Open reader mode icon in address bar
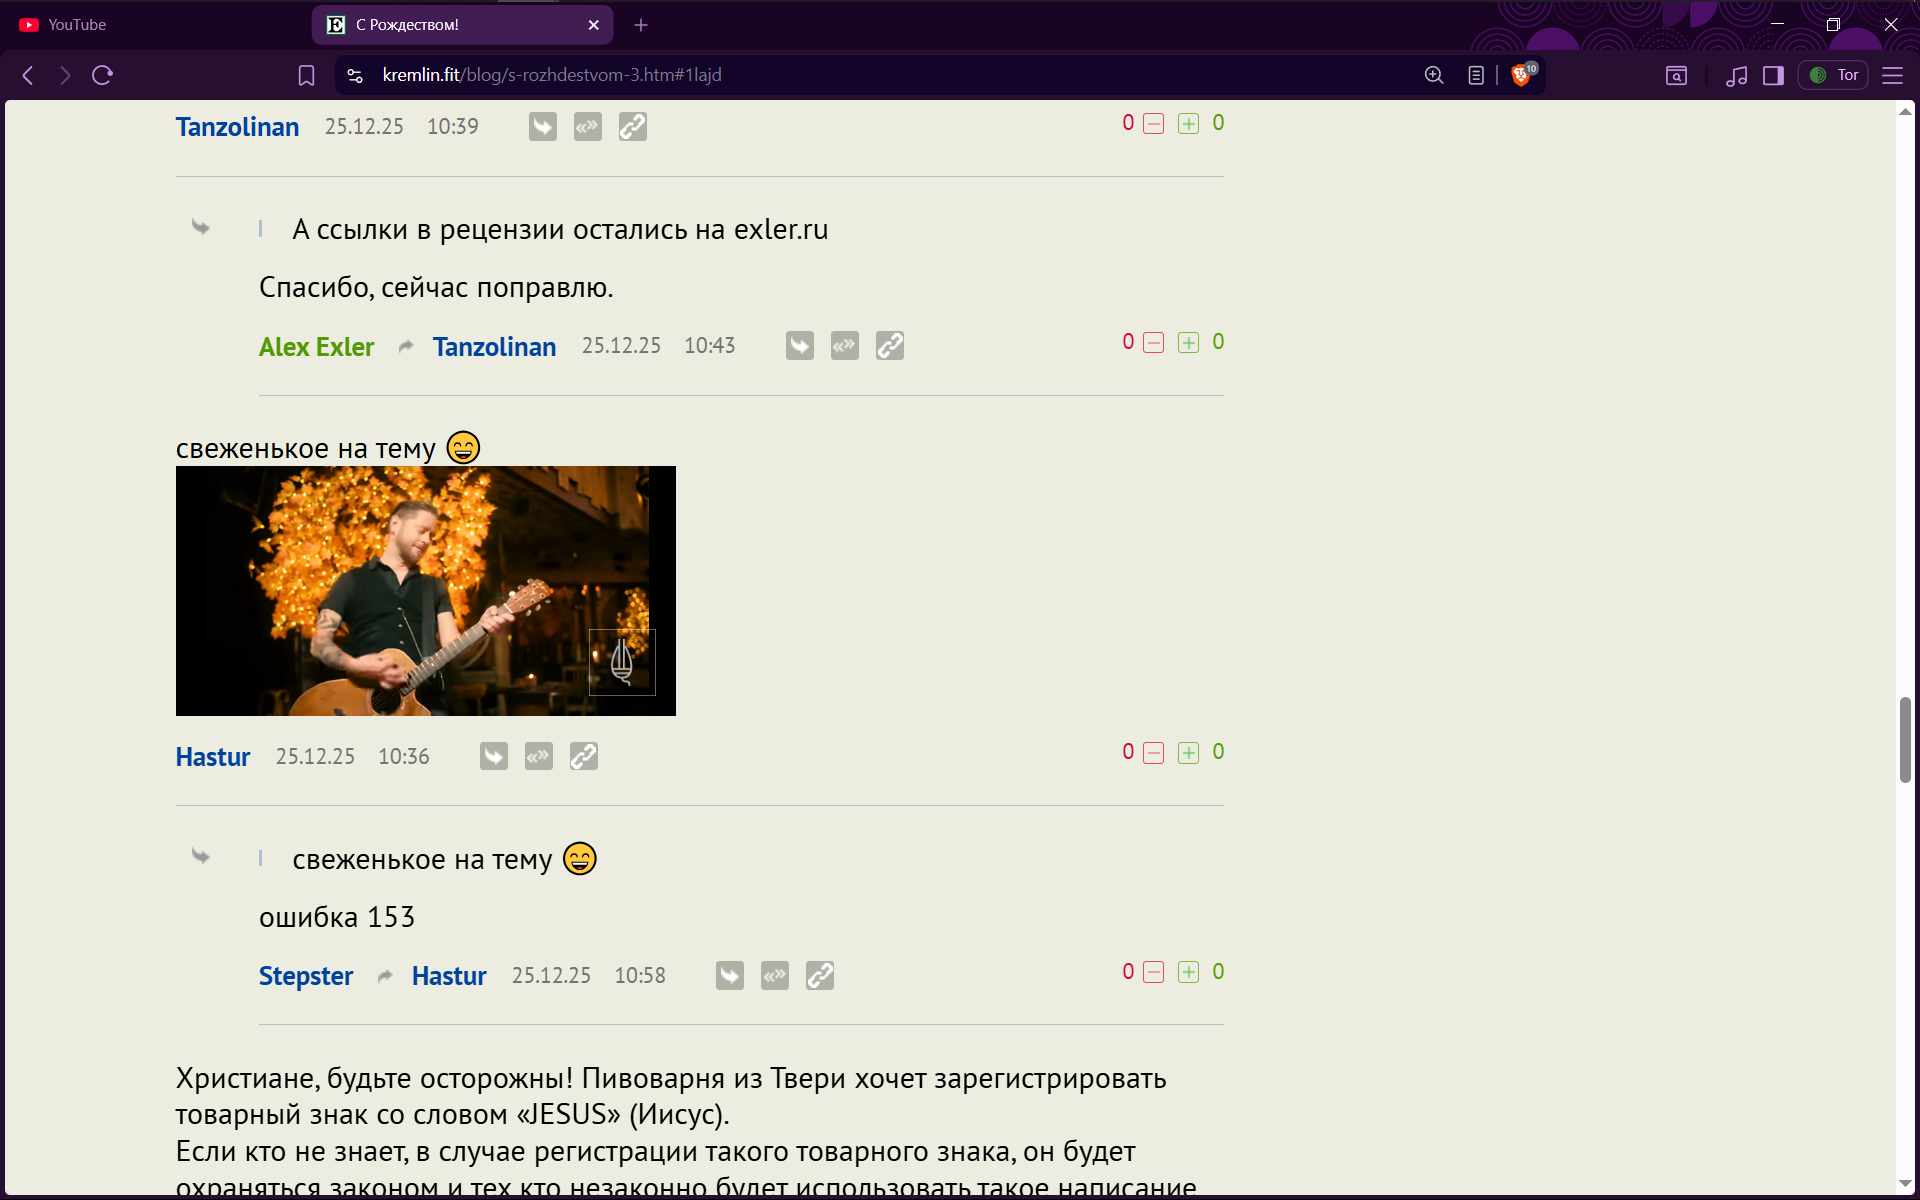 (1476, 76)
